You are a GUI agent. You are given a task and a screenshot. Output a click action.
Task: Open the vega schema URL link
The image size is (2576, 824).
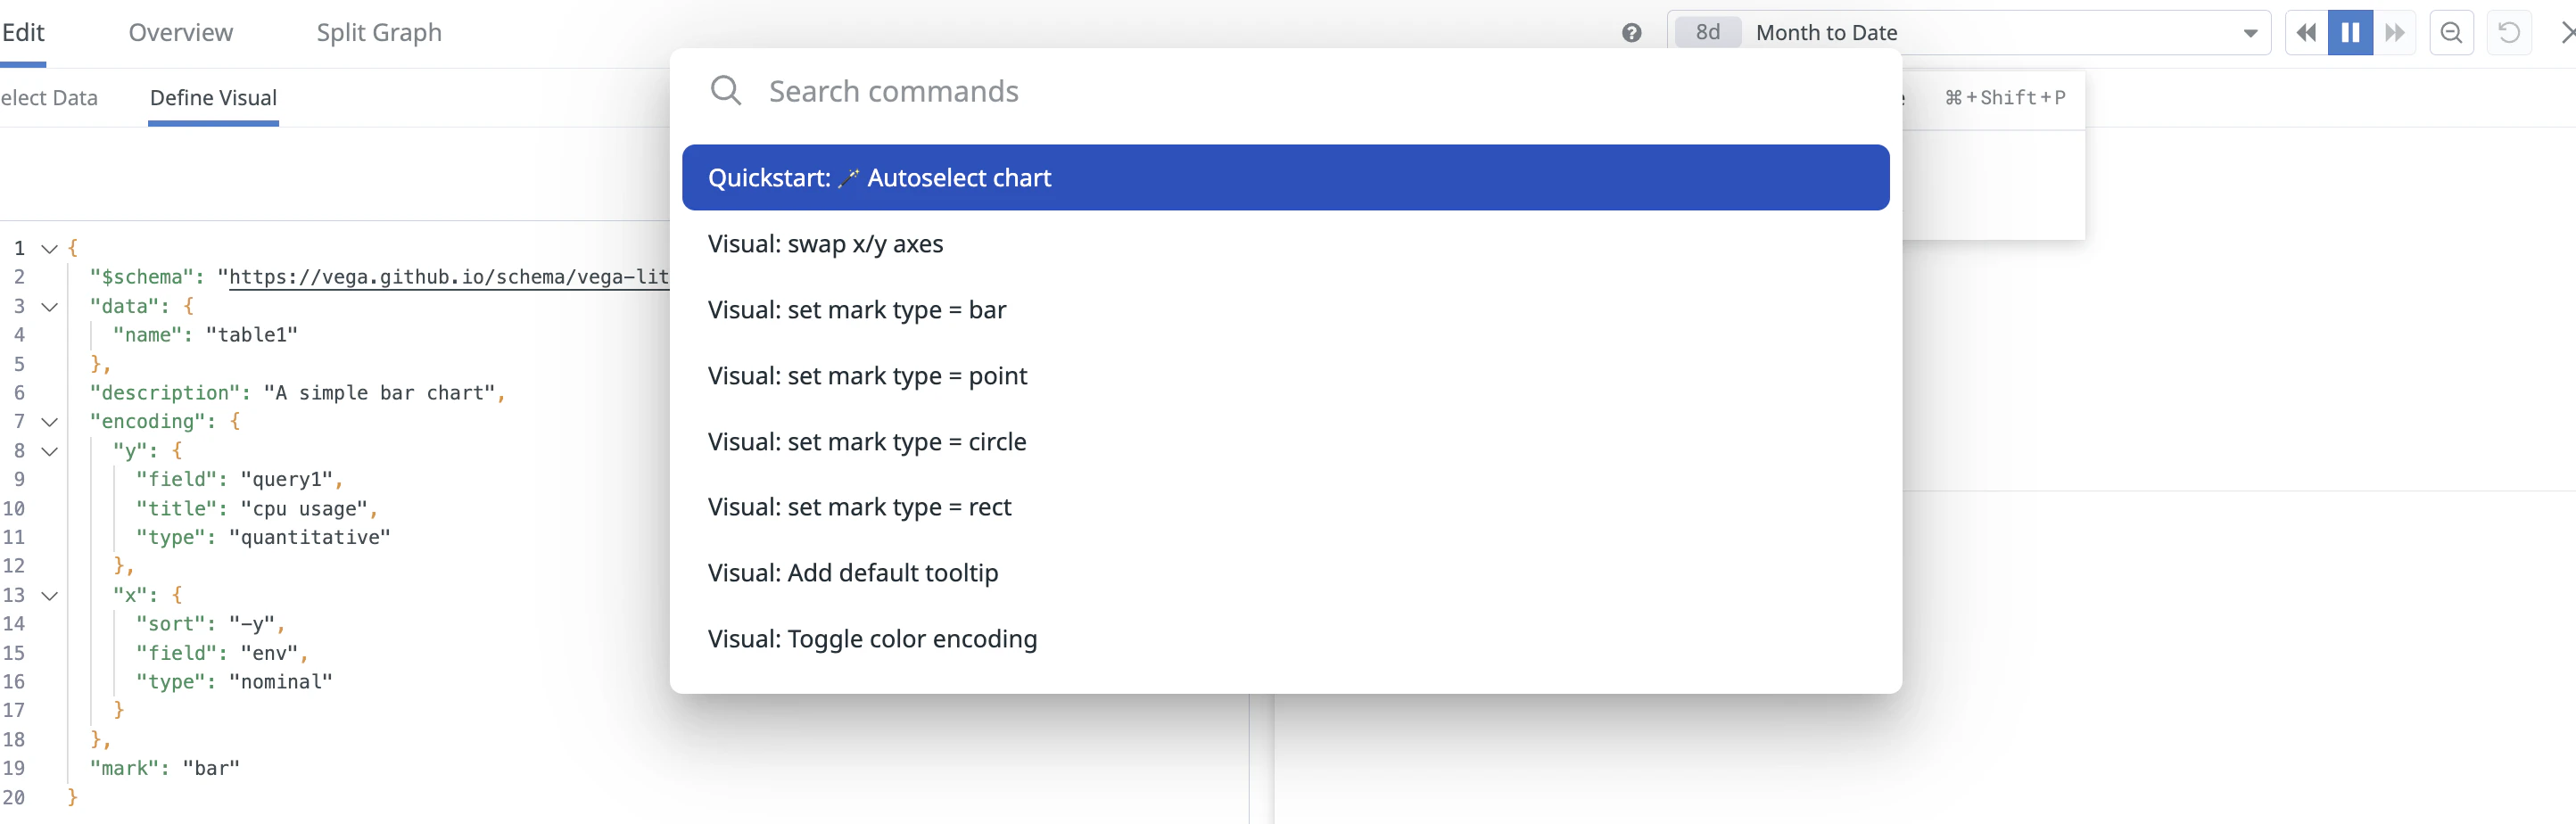tap(449, 277)
